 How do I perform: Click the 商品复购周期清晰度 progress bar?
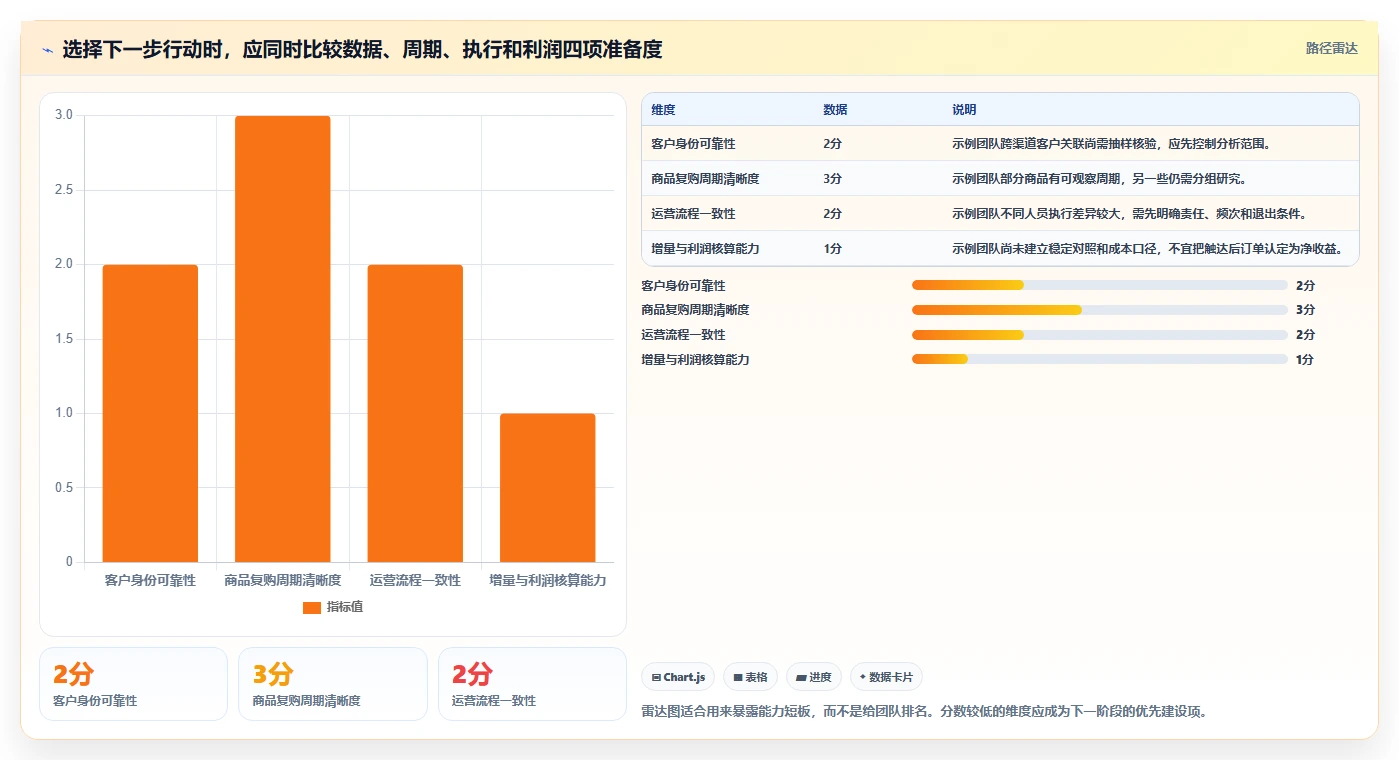pyautogui.click(x=1099, y=310)
